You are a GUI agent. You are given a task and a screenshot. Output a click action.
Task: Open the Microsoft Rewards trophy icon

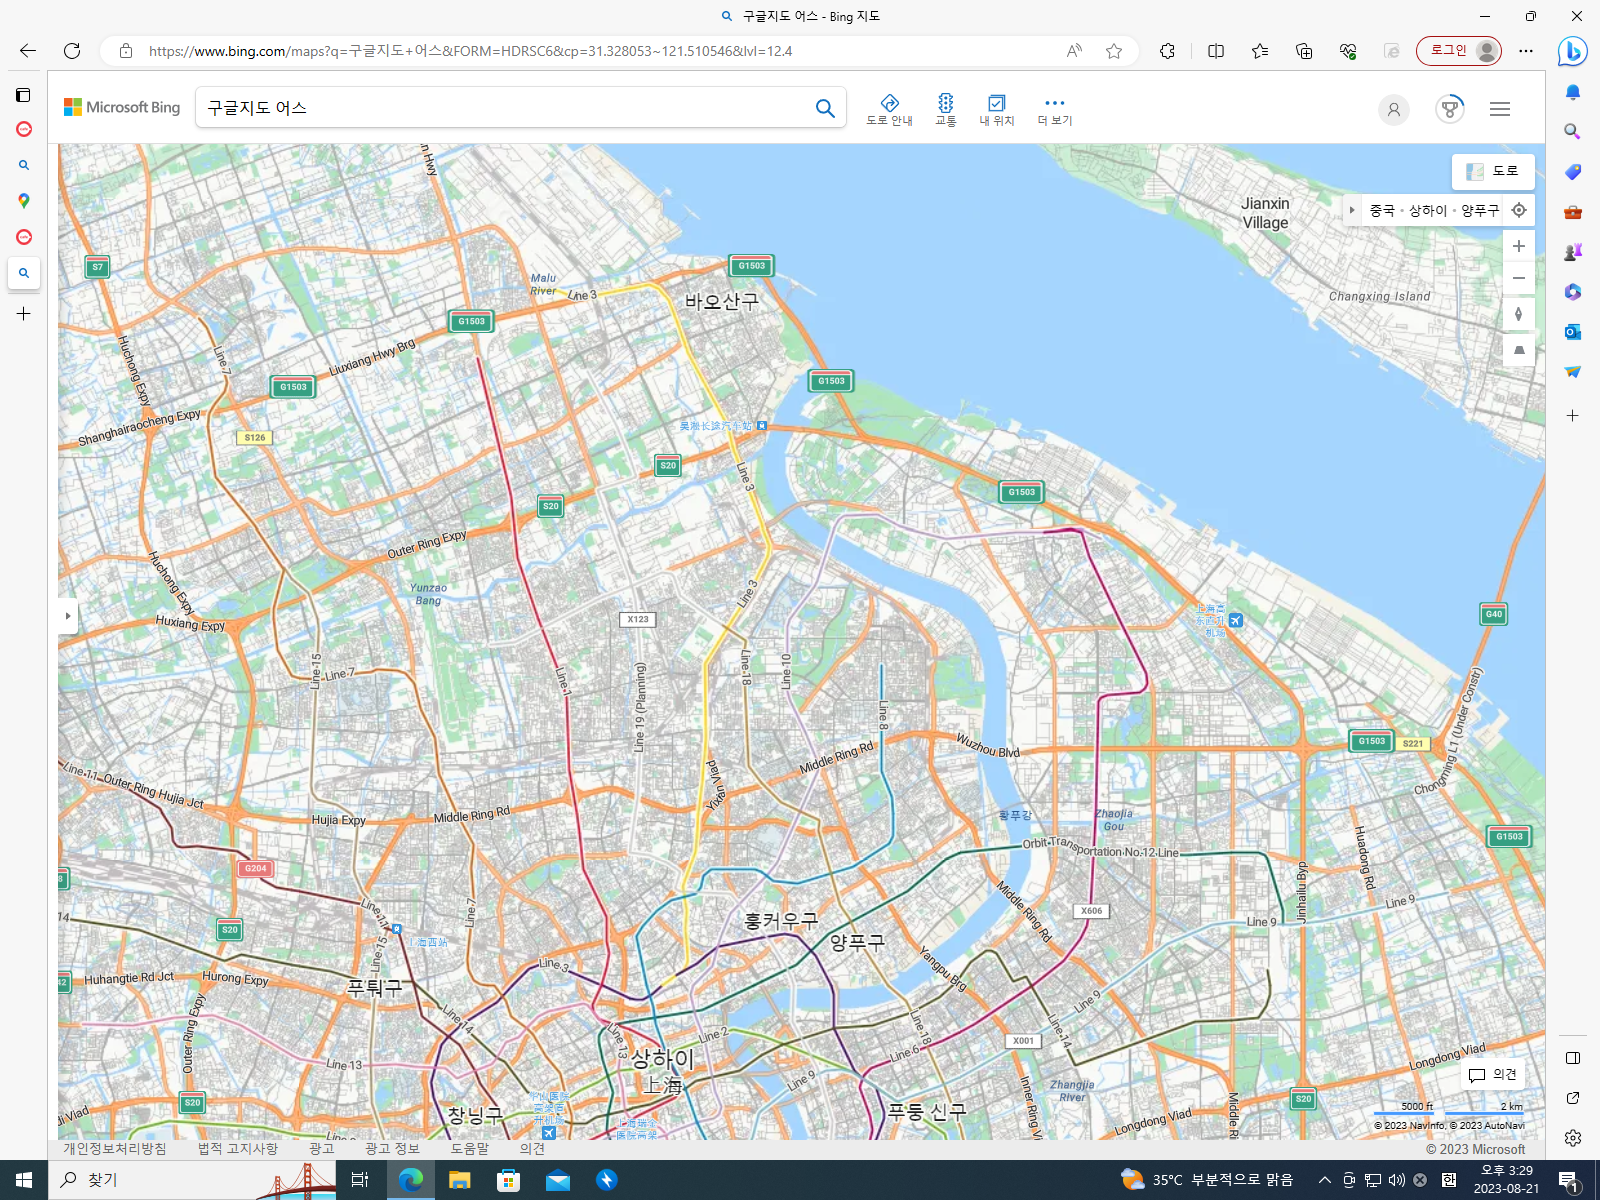[x=1449, y=109]
